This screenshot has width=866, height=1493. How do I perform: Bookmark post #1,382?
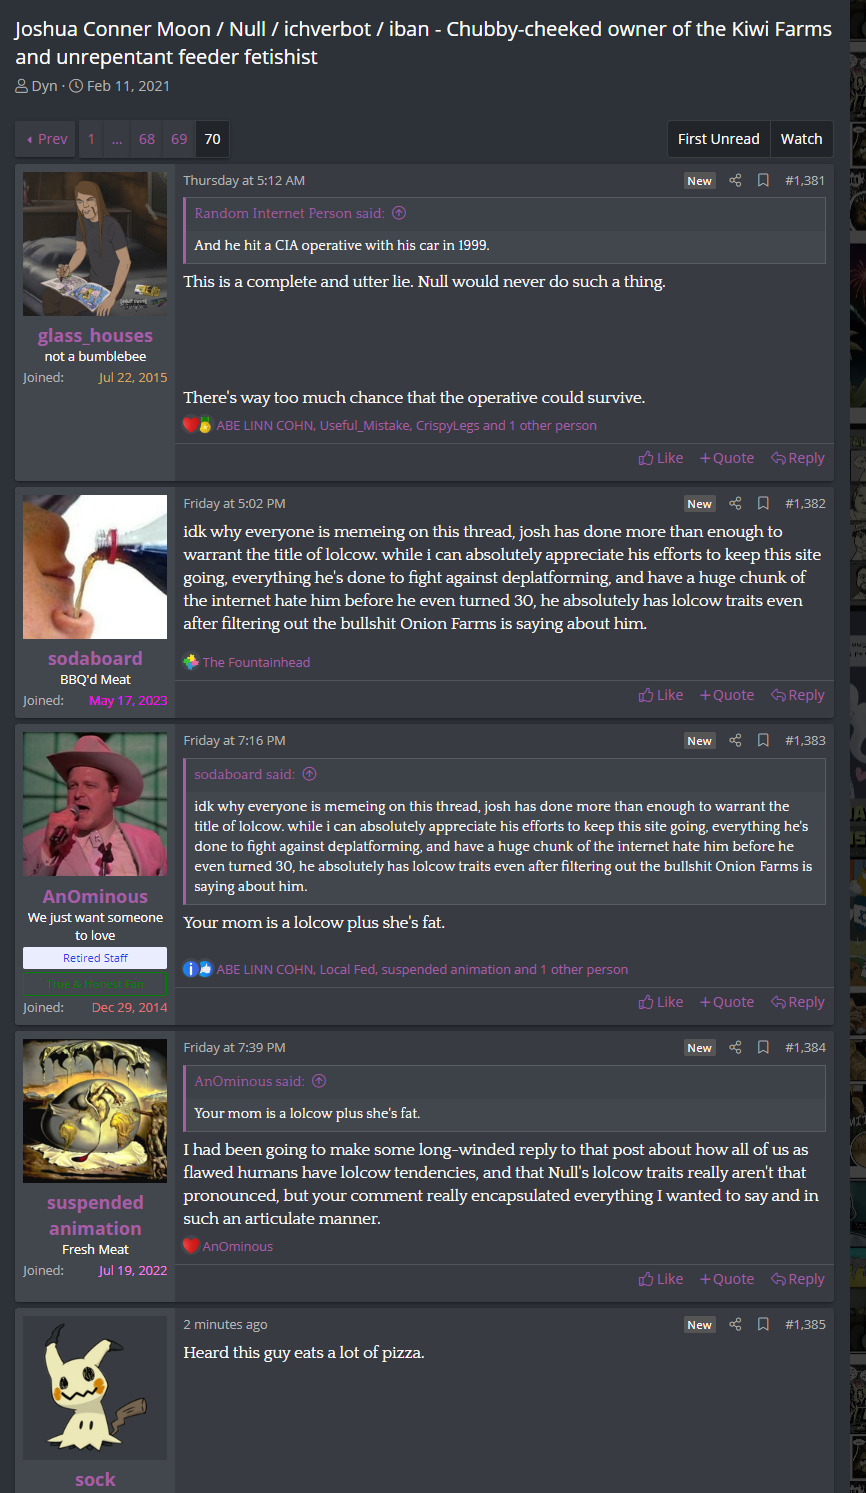click(x=763, y=504)
